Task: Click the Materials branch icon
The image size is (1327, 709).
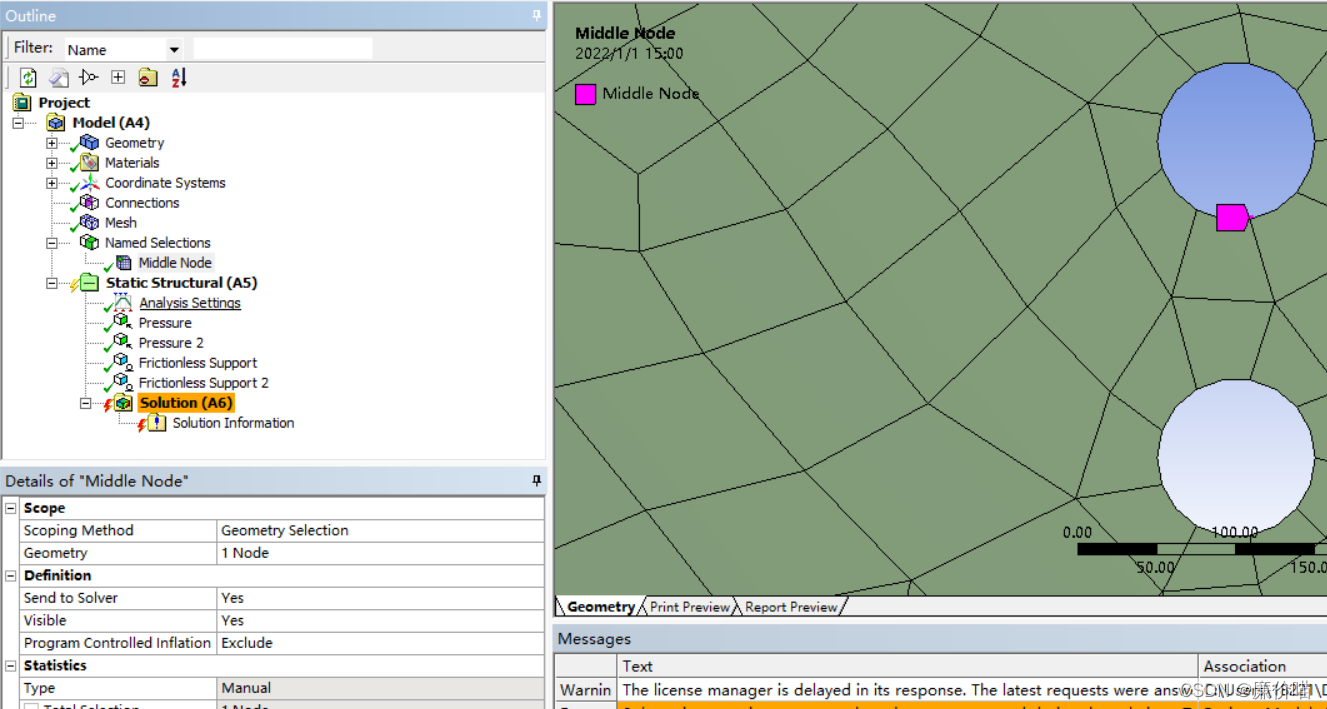Action: (90, 163)
